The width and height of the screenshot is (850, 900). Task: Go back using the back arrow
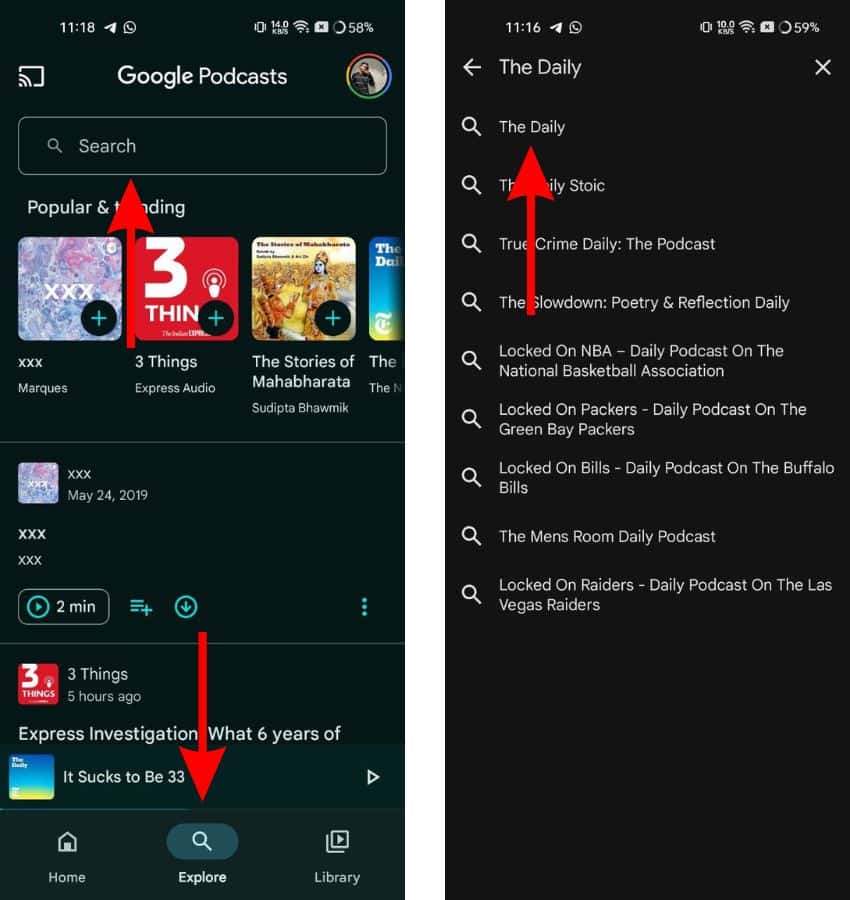tap(472, 67)
